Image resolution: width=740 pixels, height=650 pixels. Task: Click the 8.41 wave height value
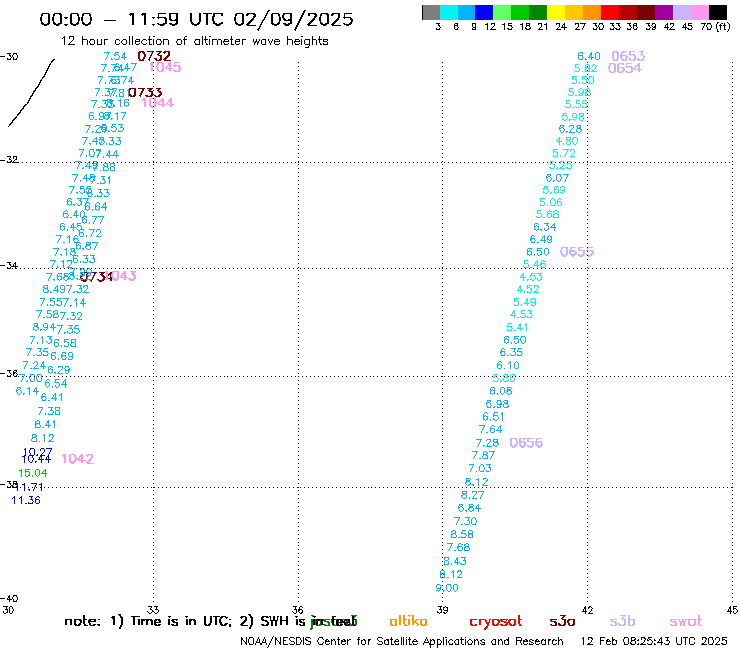point(46,424)
